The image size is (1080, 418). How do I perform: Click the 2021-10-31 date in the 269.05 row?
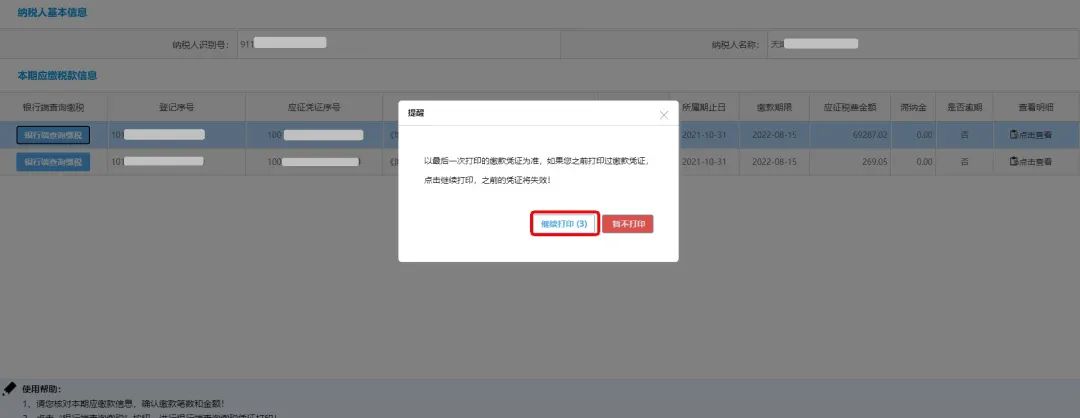click(x=705, y=162)
